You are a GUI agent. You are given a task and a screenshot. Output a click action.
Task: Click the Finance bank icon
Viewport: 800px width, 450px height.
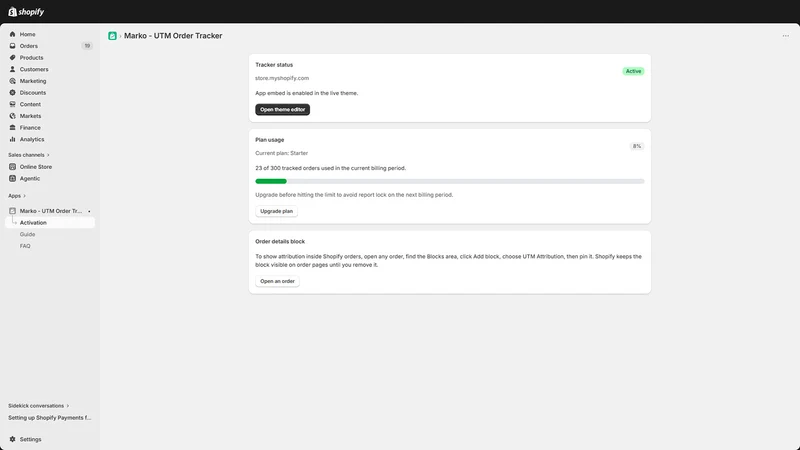tap(12, 128)
